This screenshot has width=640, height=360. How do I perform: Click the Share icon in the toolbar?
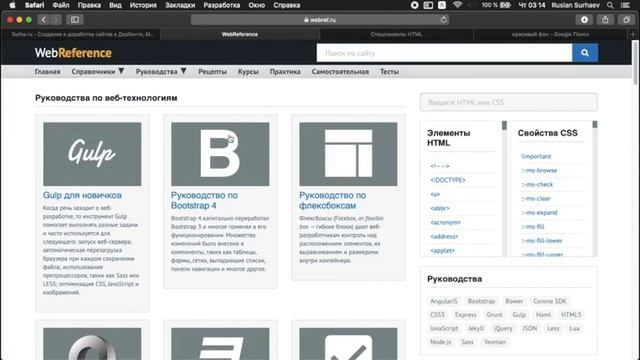point(605,20)
